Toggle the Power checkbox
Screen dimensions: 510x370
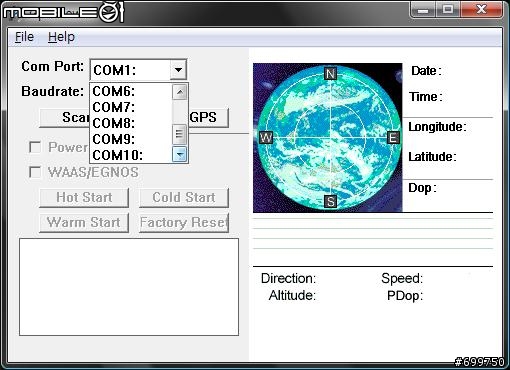point(35,147)
